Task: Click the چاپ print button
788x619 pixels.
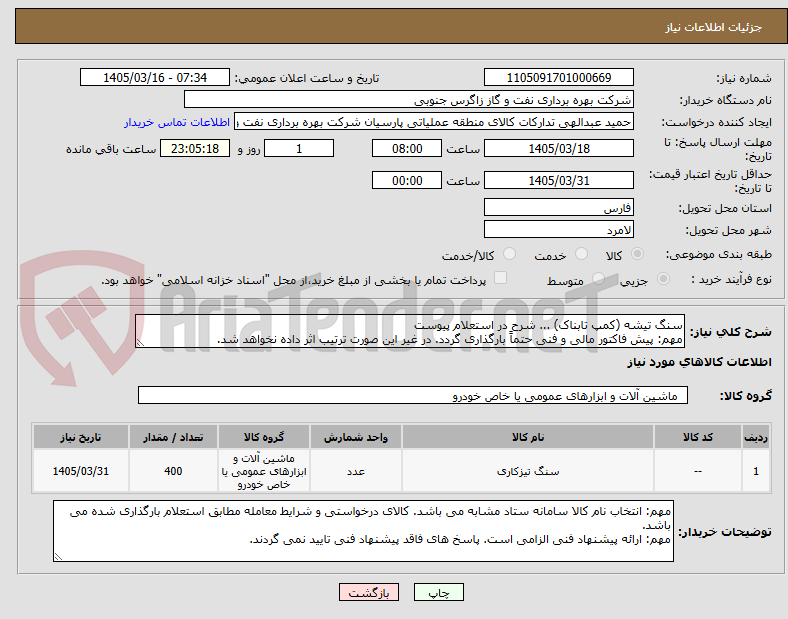Action: tap(439, 592)
